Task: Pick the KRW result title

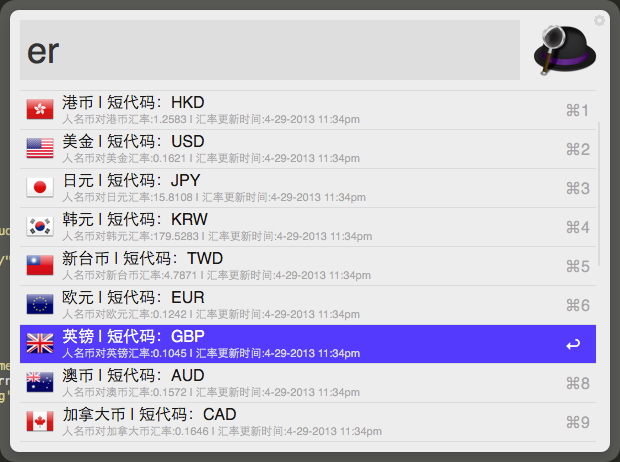Action: click(135, 219)
